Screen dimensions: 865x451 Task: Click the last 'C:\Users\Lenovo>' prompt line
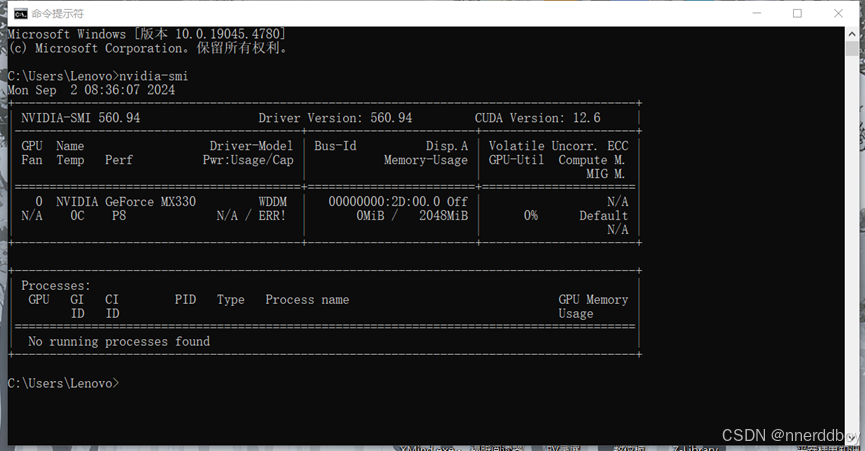(x=63, y=383)
